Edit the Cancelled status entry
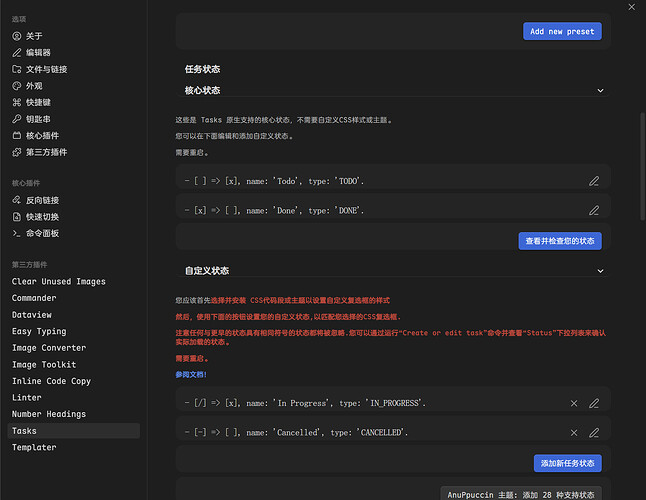This screenshot has width=646, height=500. click(594, 432)
